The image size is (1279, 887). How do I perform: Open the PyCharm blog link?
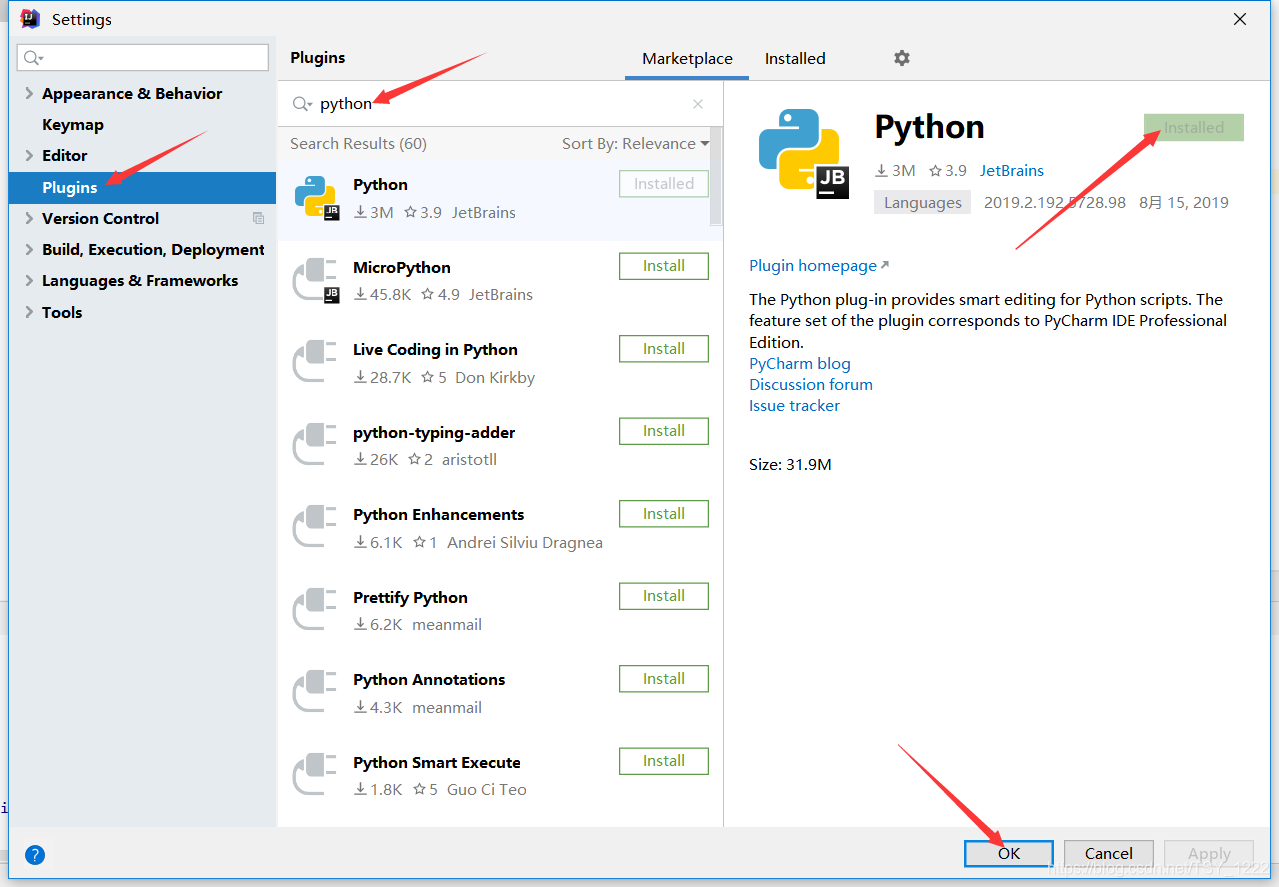coord(800,364)
